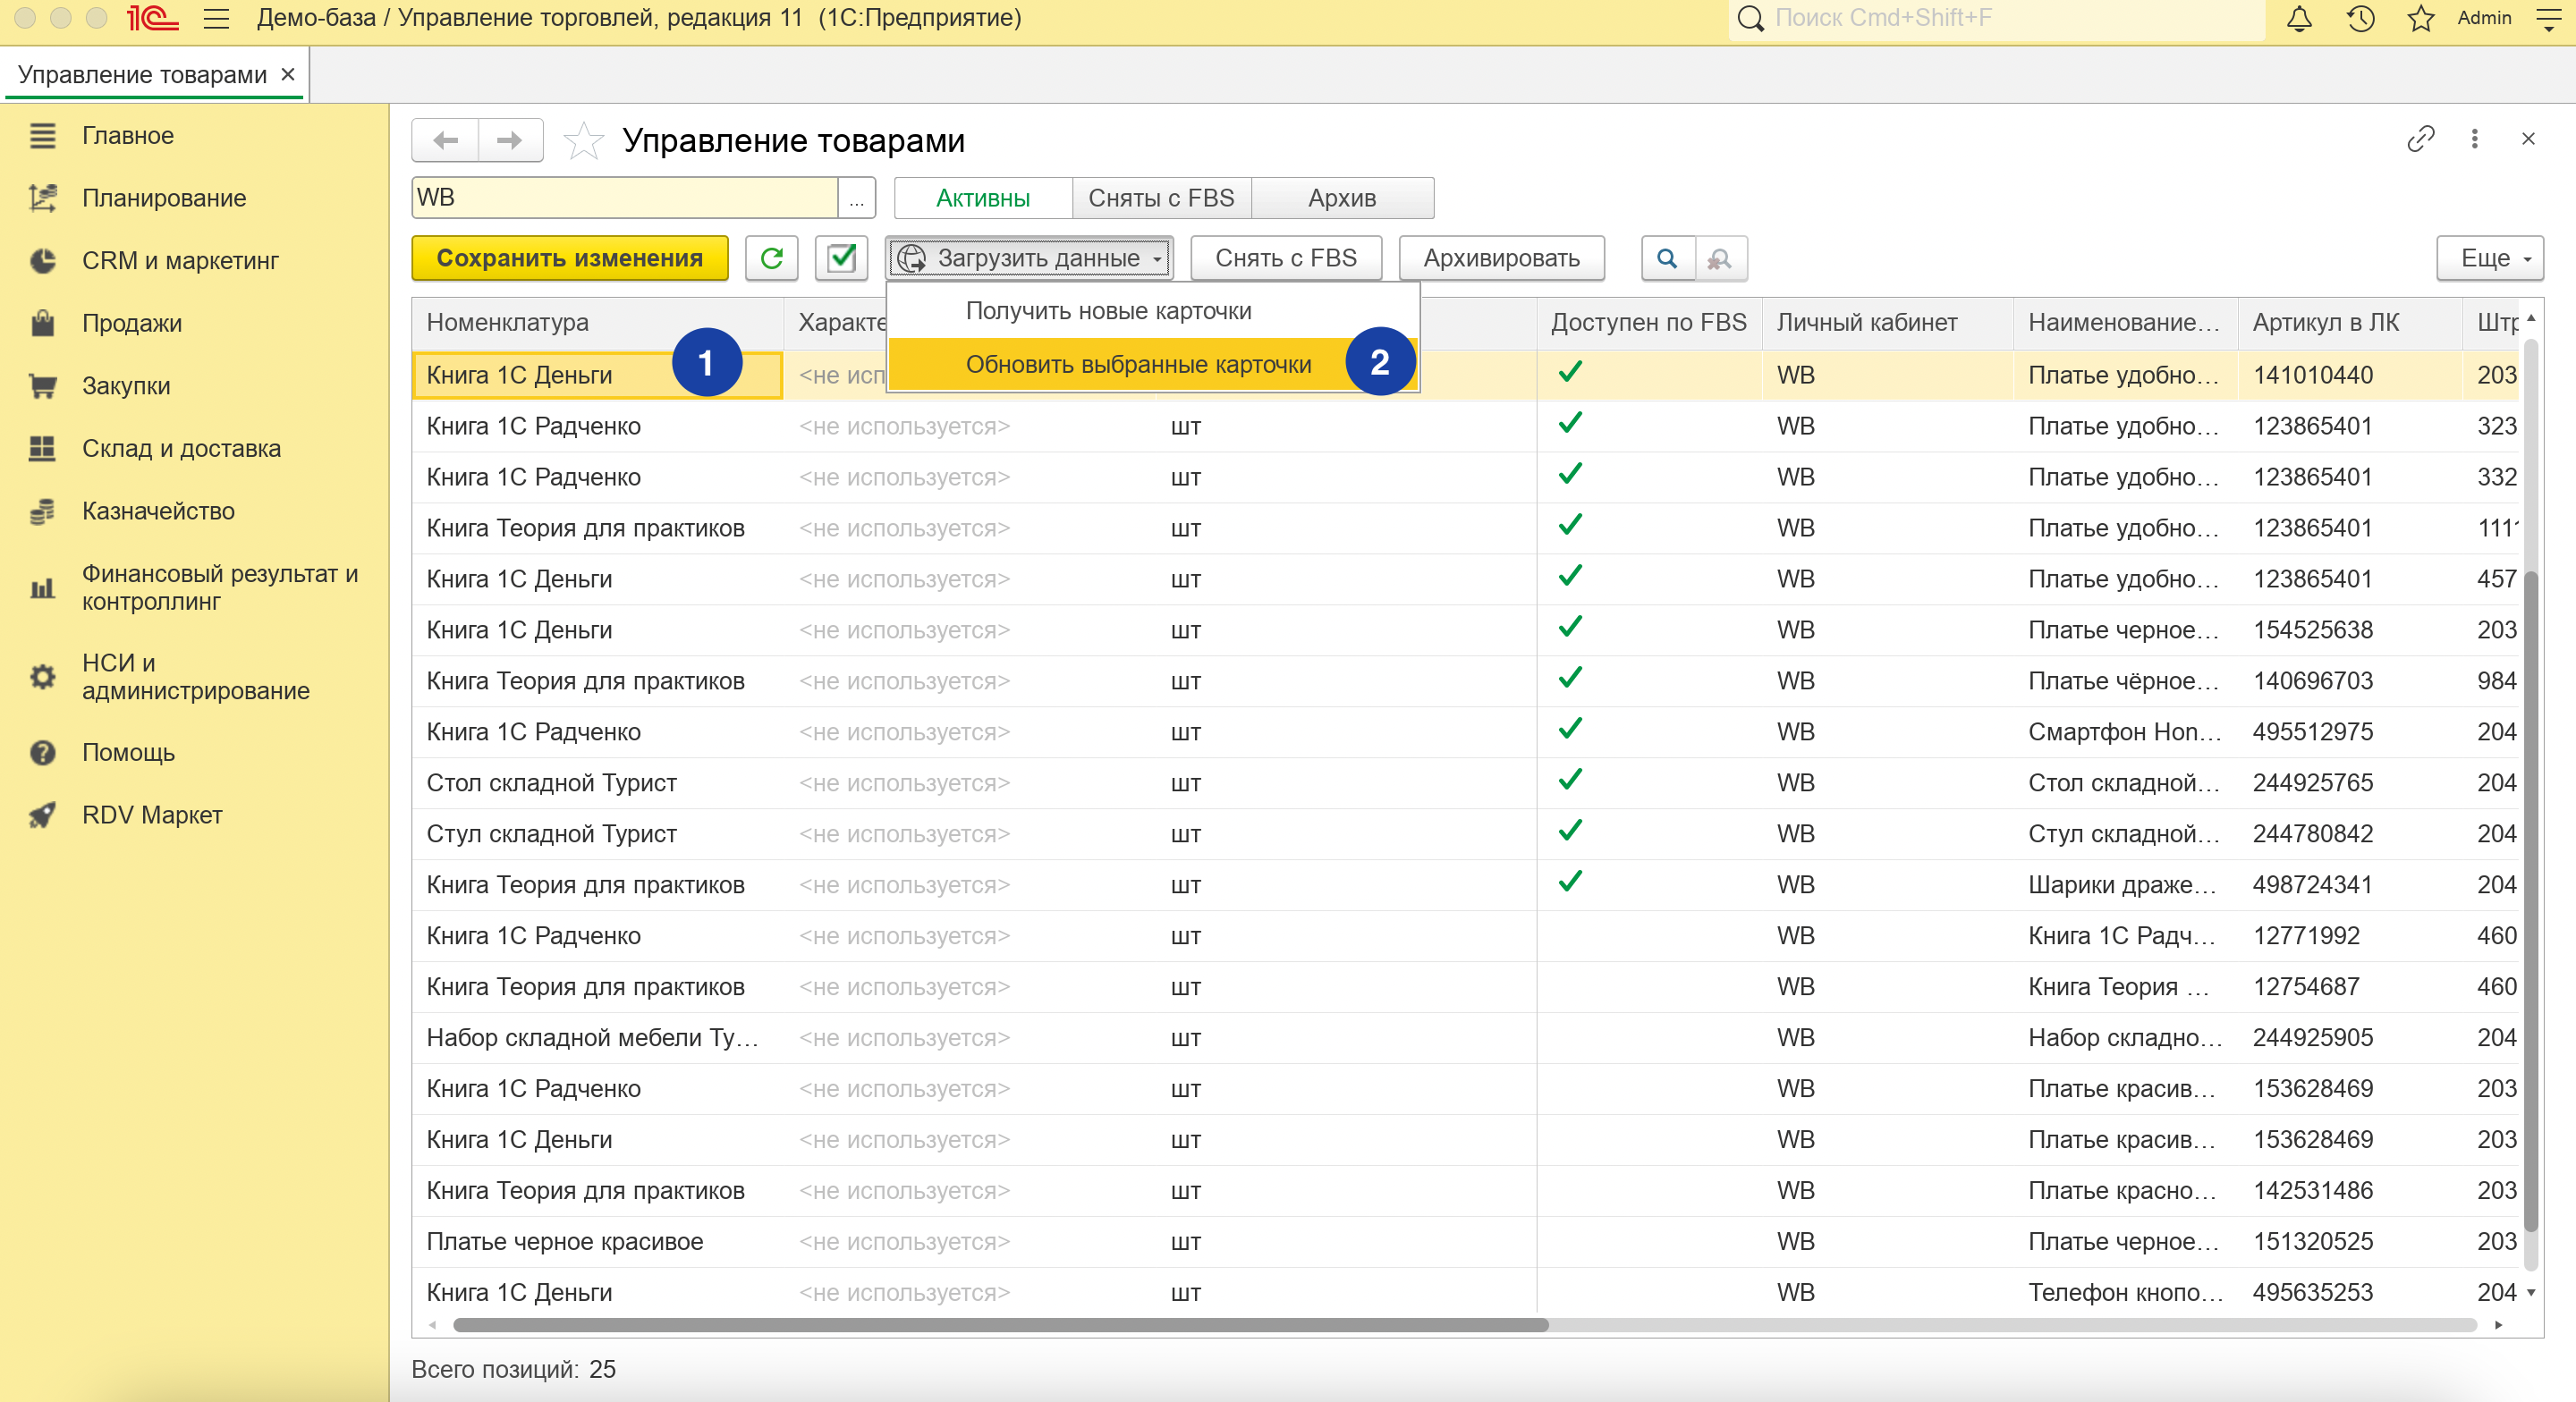
Task: Add form to favorites with star icon
Action: [x=583, y=141]
